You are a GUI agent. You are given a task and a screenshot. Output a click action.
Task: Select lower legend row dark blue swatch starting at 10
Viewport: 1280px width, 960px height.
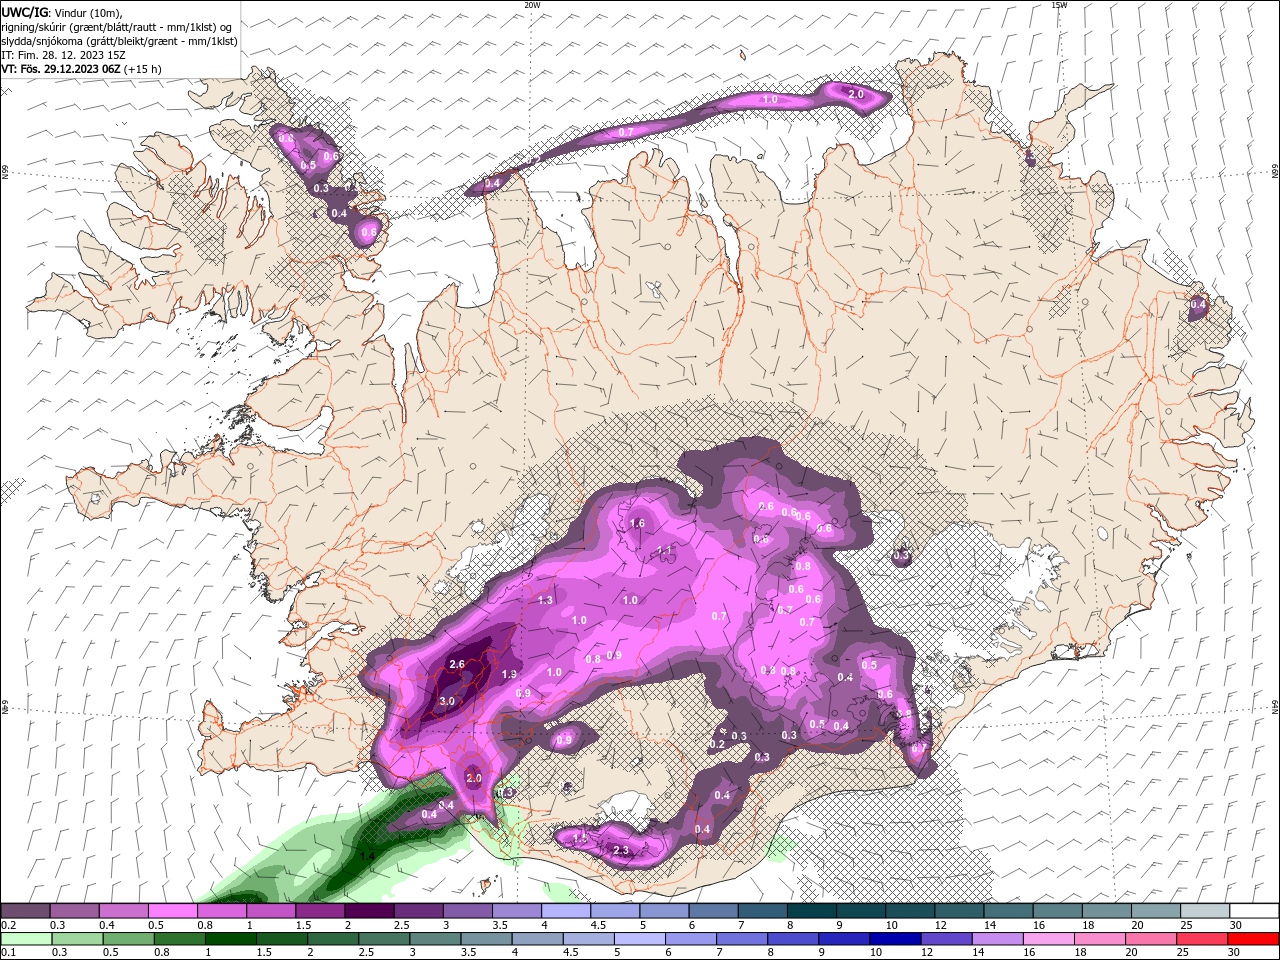tap(893, 939)
